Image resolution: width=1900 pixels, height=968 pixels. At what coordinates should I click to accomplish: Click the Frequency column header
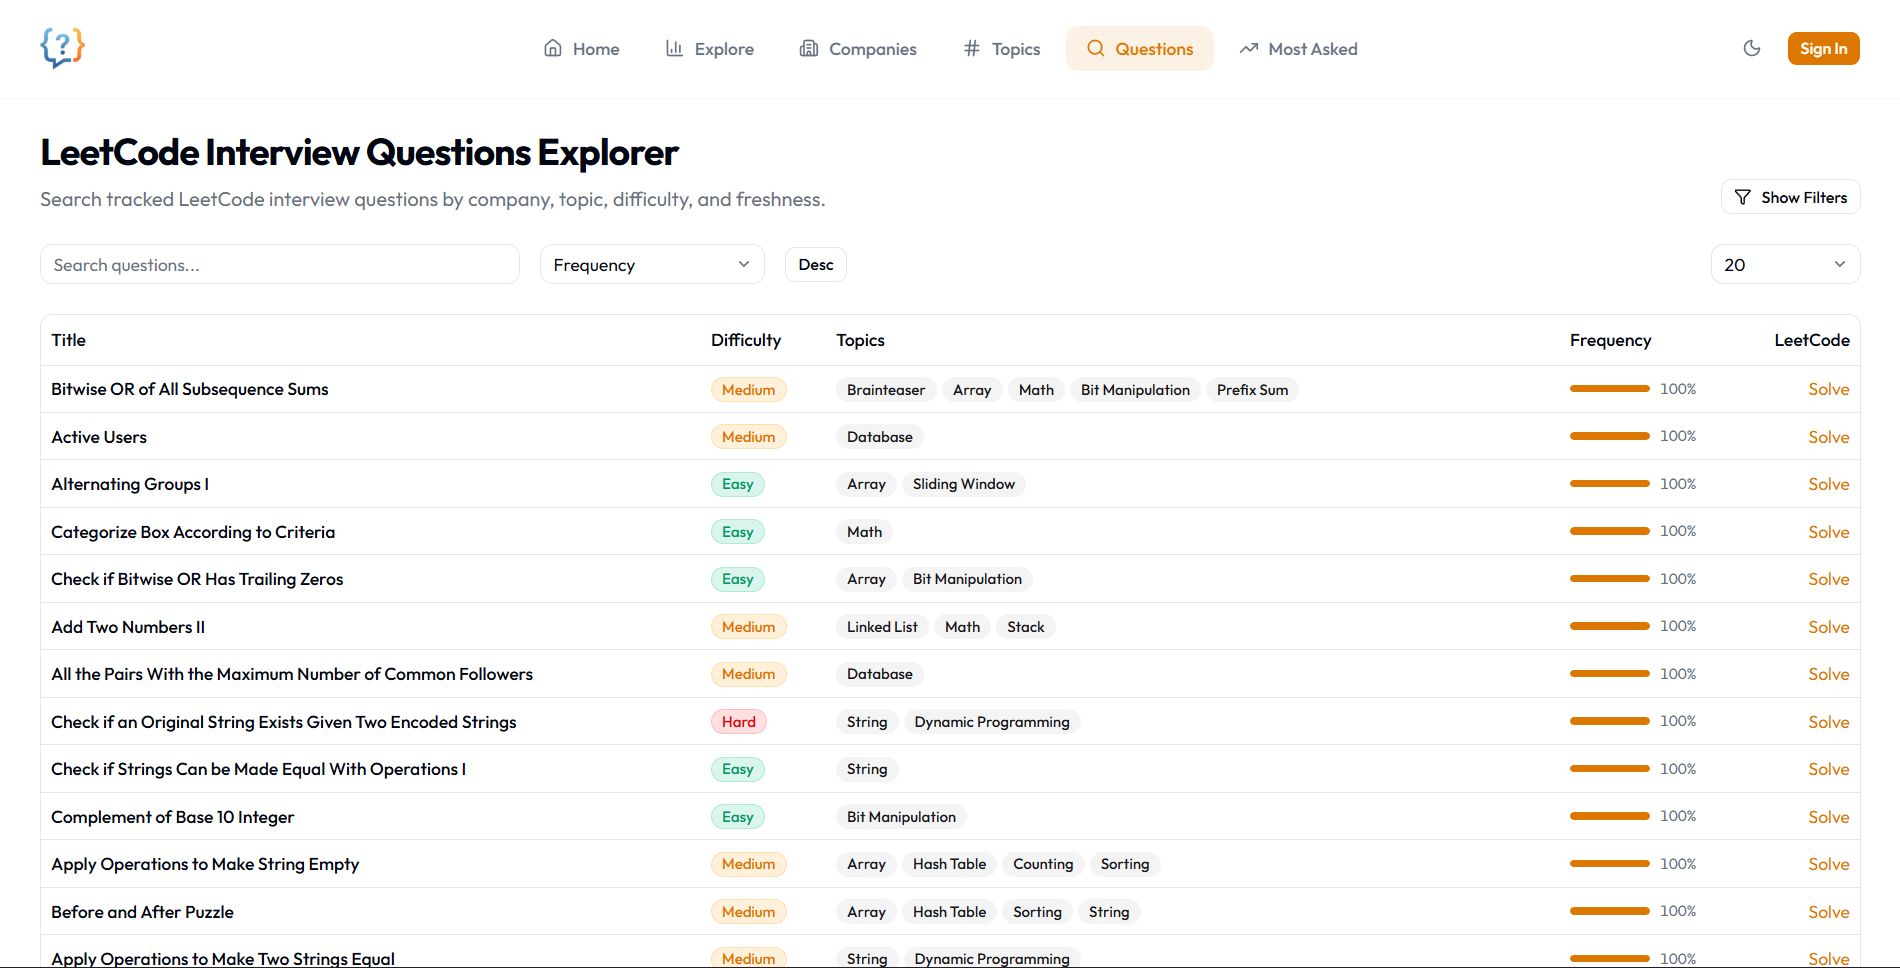(1610, 340)
